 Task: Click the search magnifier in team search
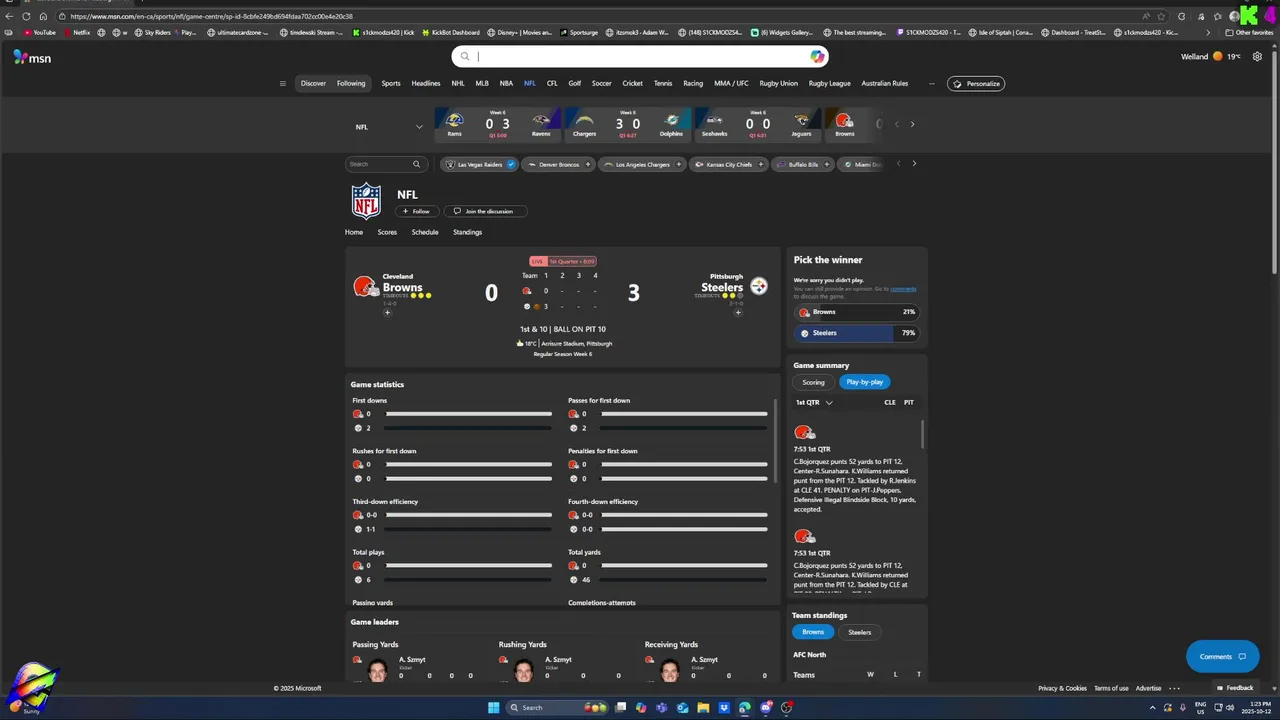coord(417,164)
